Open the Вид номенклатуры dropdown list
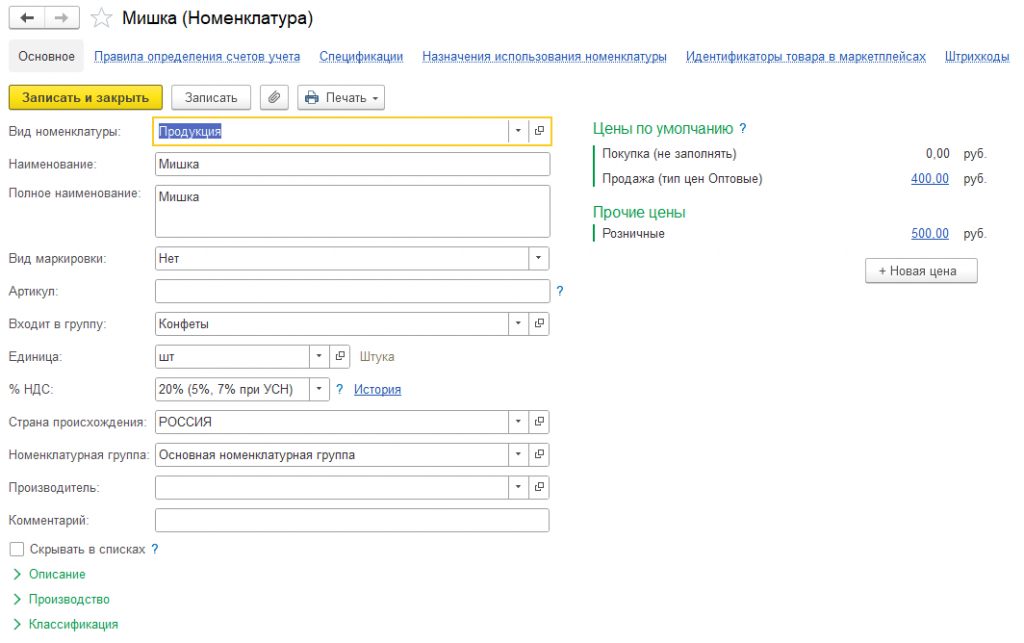The image size is (1024, 643). 519,131
